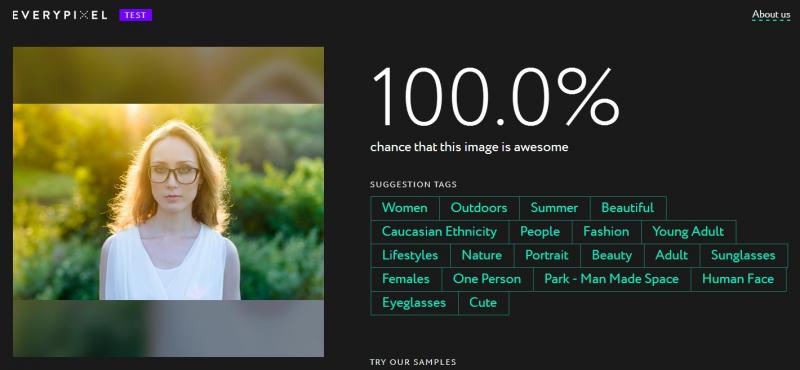
Task: Choose the One Person tag
Action: 487,279
